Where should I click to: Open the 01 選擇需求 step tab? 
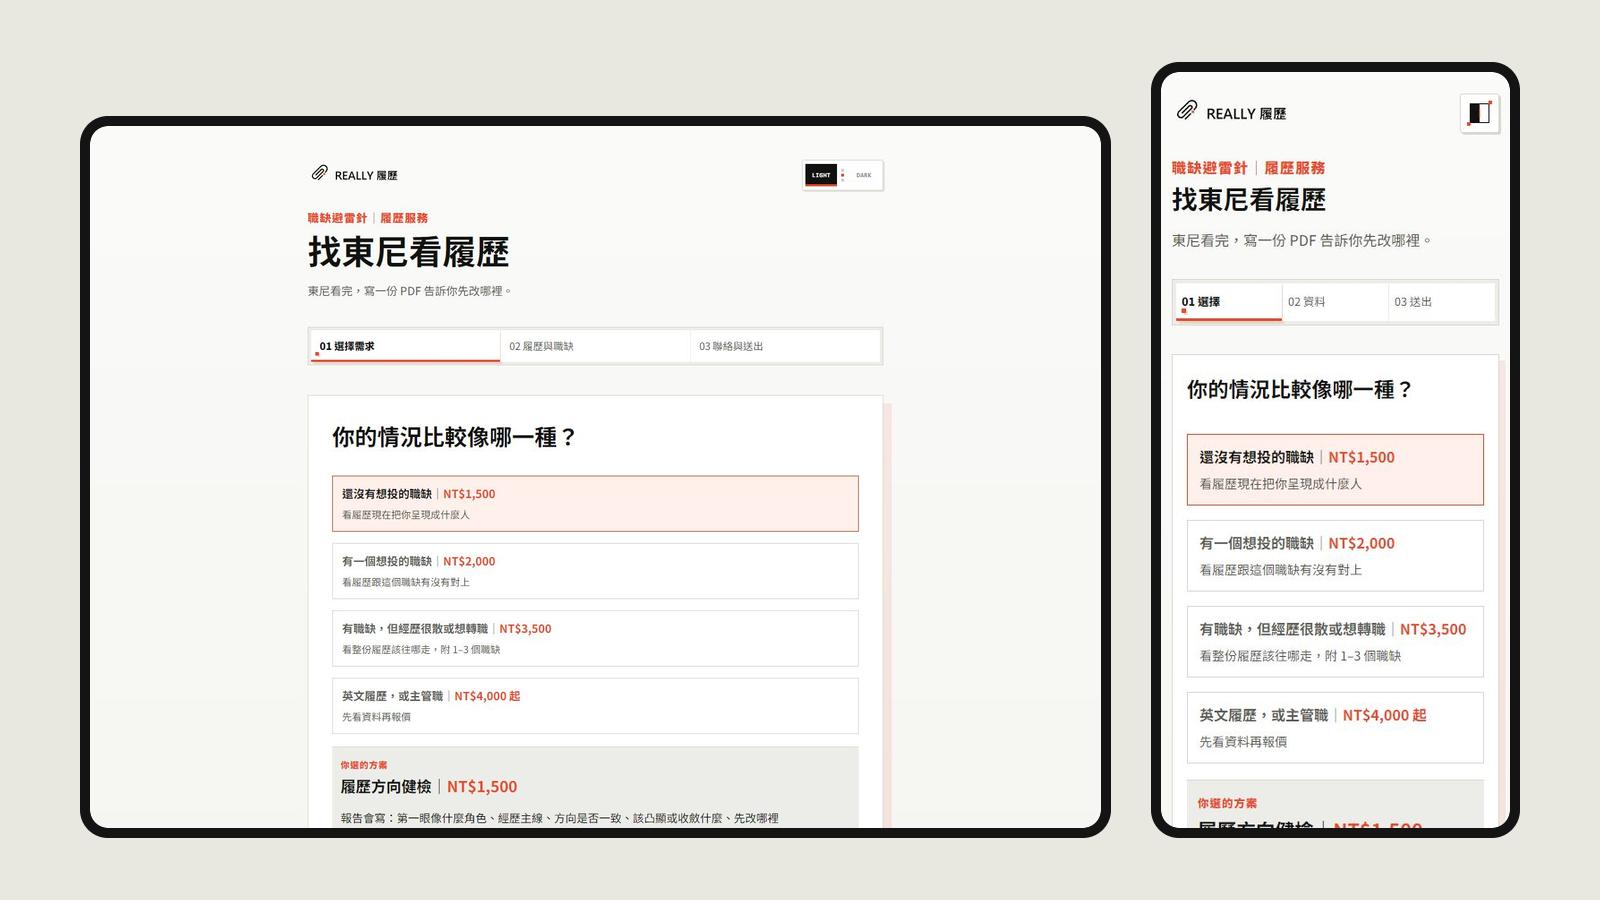pyautogui.click(x=405, y=346)
